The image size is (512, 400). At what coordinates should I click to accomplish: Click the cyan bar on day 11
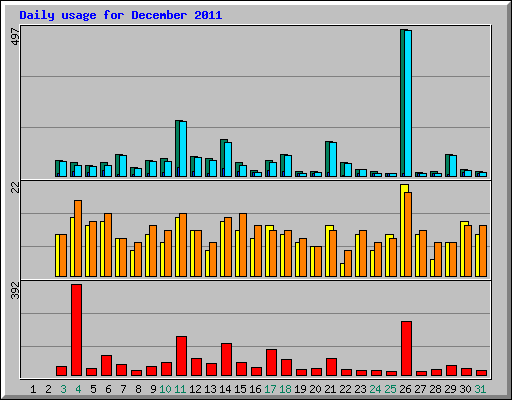pos(183,149)
